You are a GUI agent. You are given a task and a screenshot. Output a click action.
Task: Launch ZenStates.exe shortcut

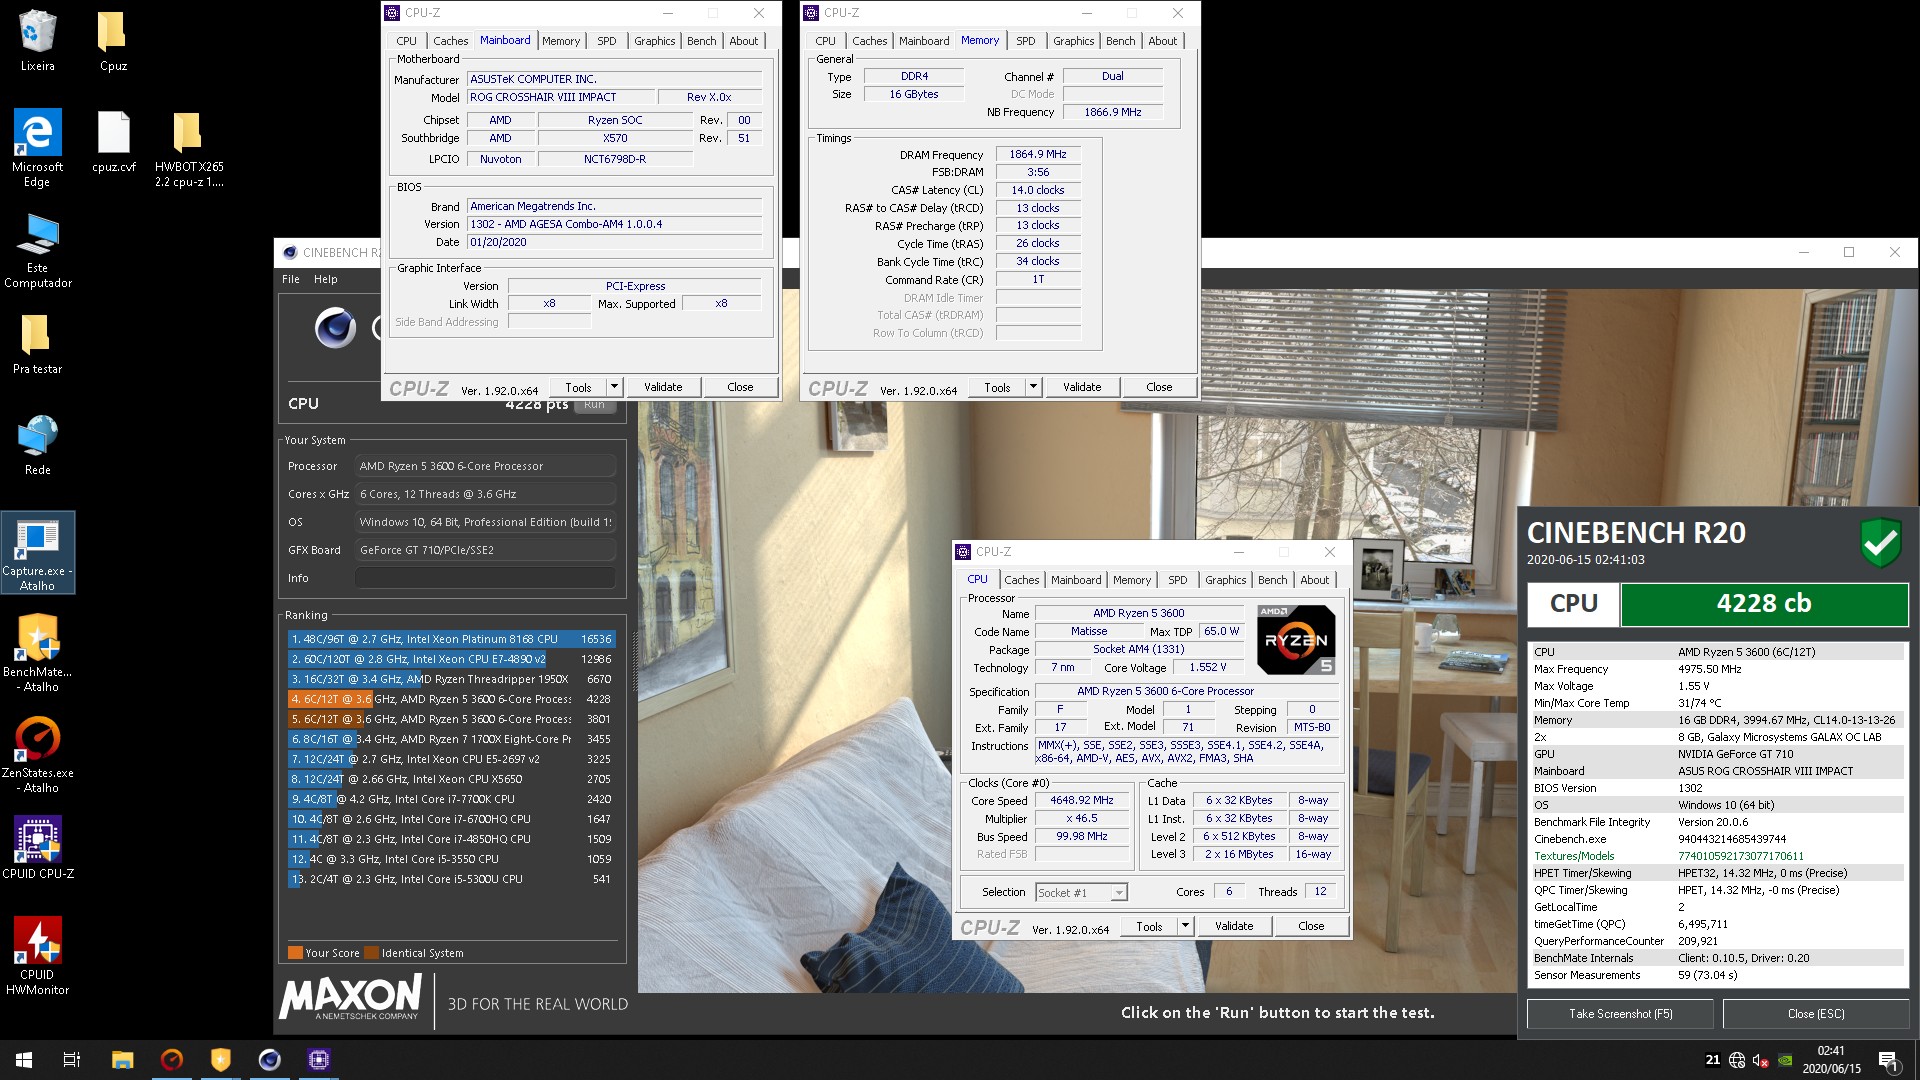38,753
